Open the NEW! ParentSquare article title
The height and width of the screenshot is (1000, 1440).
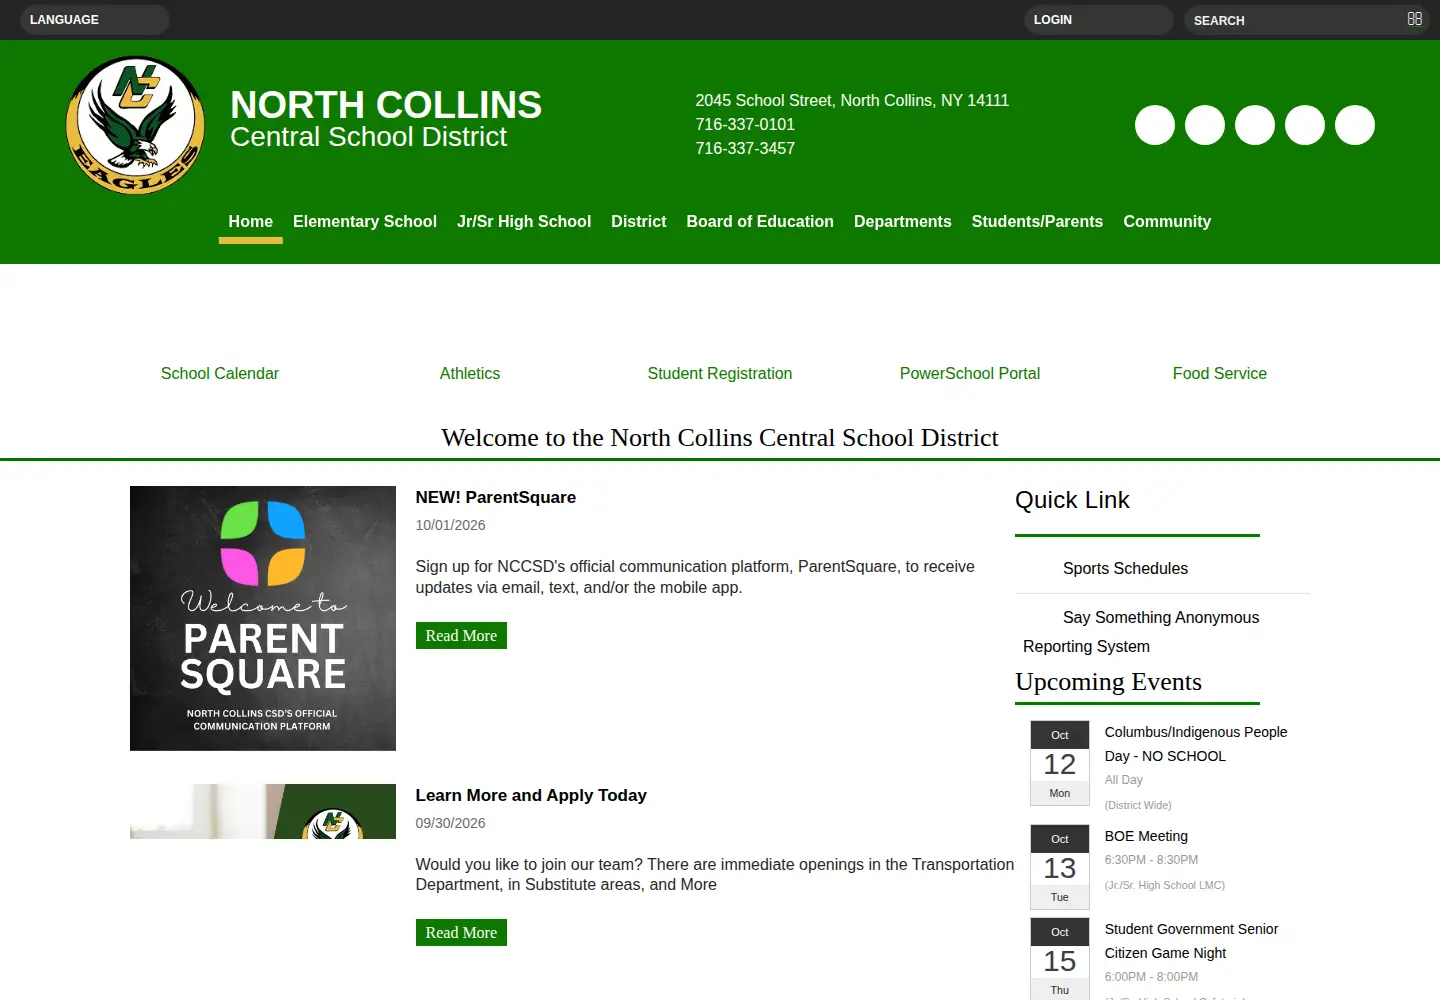[496, 498]
